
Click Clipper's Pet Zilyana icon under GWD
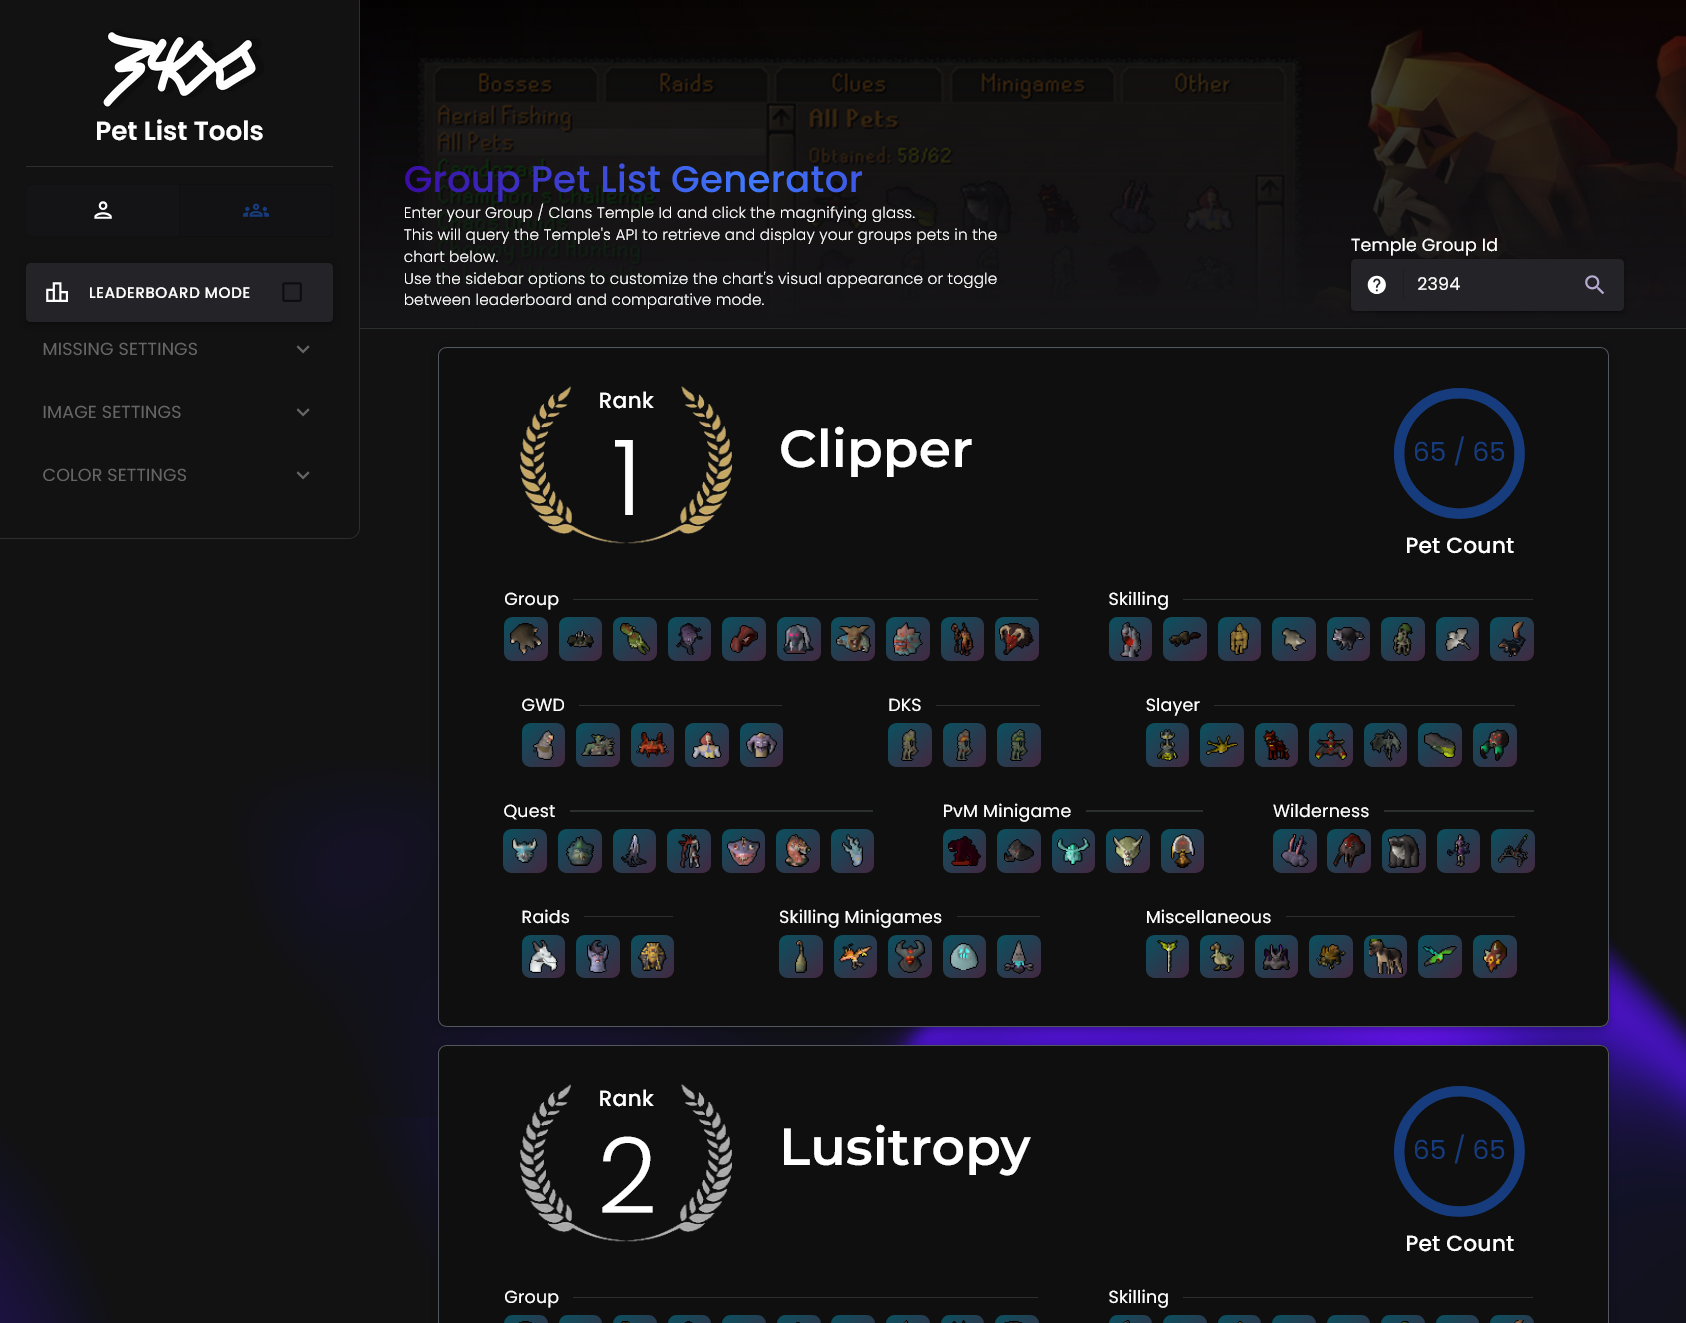click(707, 745)
